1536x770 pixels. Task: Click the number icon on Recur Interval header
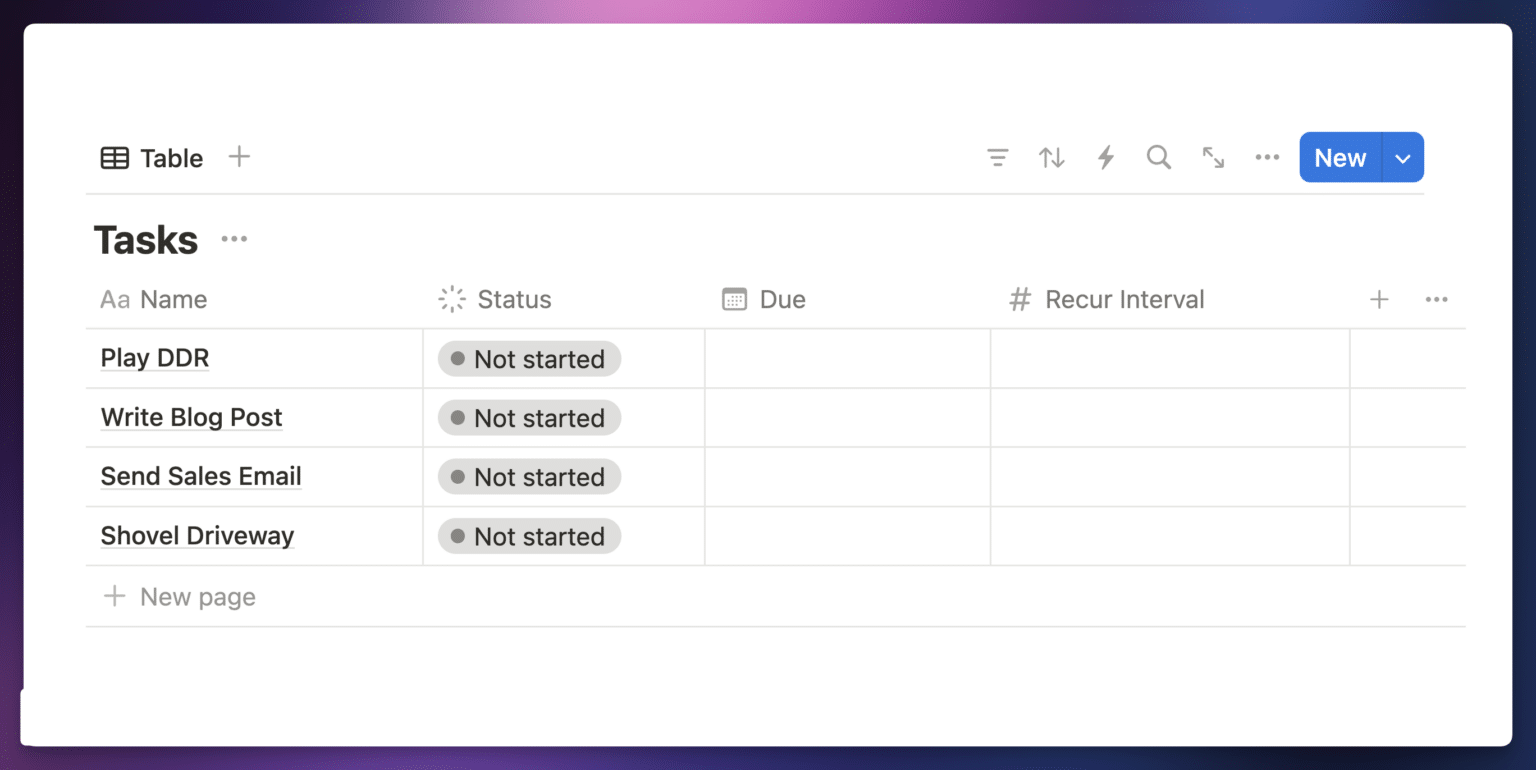point(1020,299)
